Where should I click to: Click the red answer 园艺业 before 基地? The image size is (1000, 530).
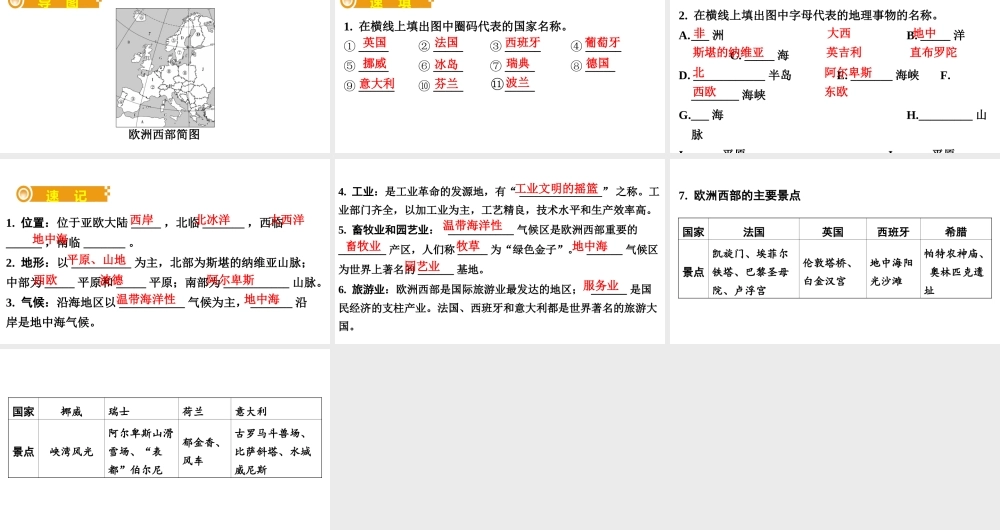click(422, 267)
